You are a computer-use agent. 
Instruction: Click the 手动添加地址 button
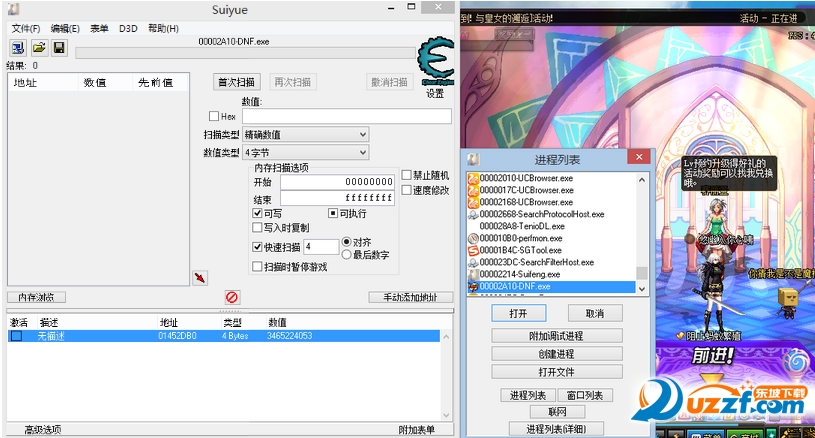(411, 297)
